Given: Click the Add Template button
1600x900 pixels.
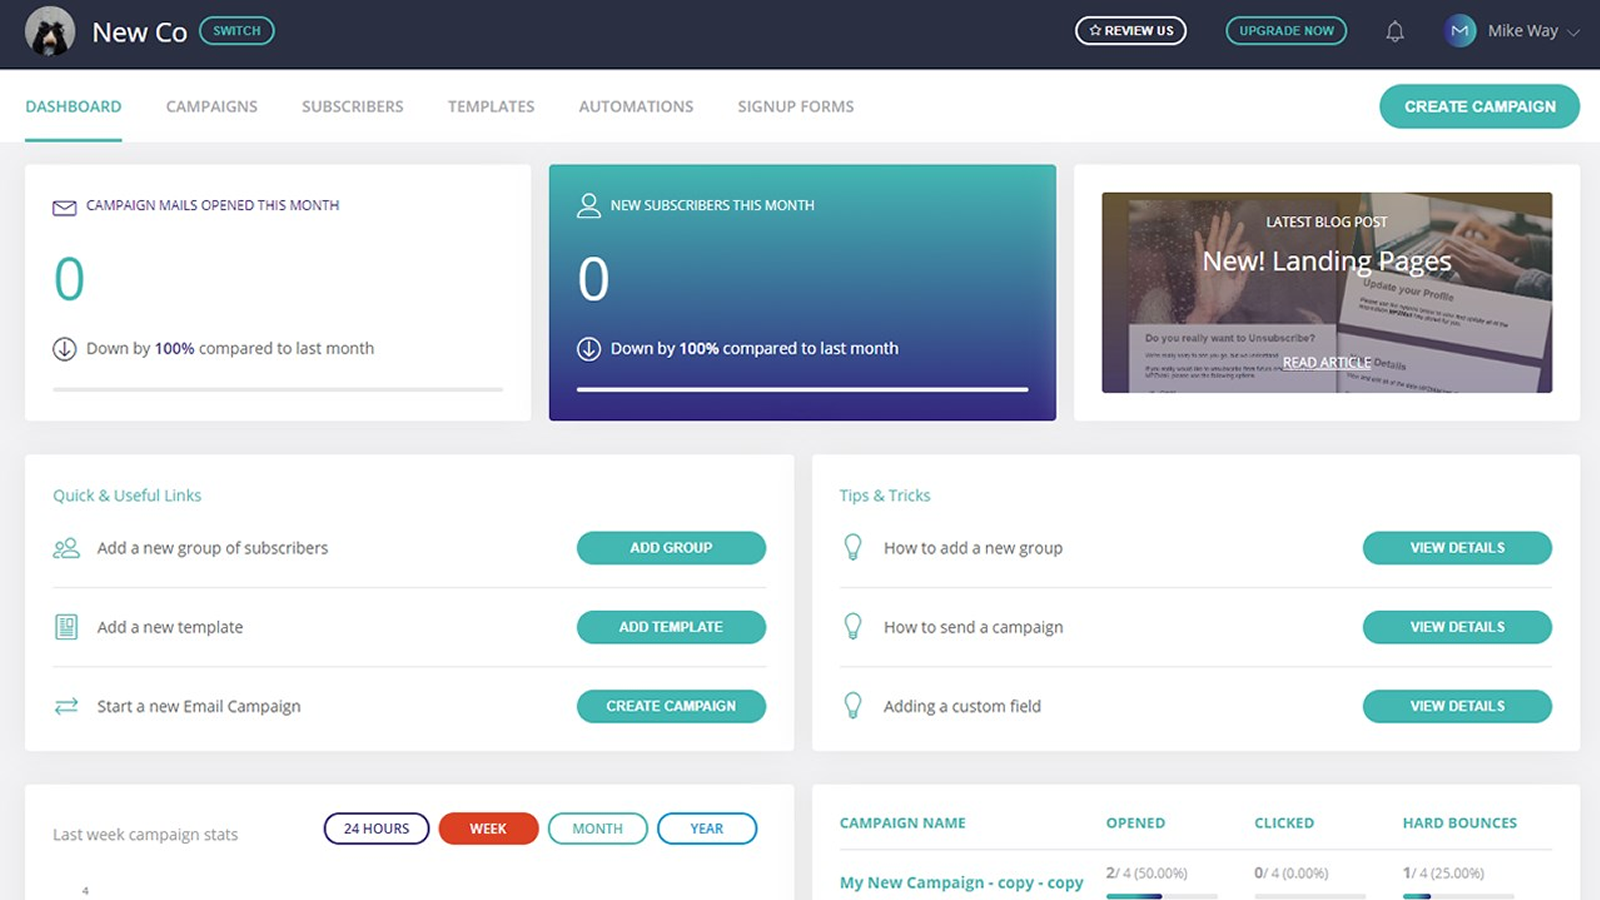Looking at the screenshot, I should pyautogui.click(x=671, y=627).
